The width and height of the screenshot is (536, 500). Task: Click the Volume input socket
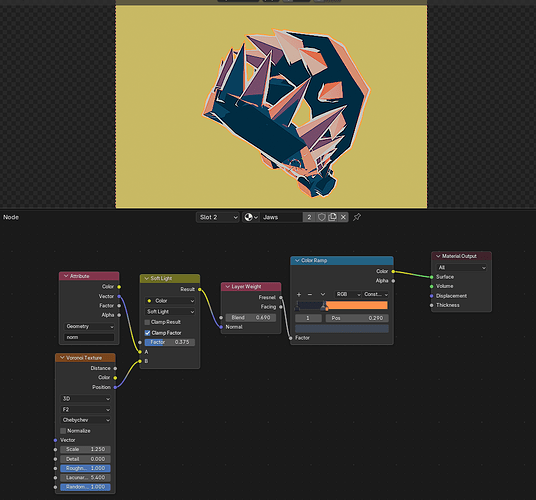tap(432, 286)
